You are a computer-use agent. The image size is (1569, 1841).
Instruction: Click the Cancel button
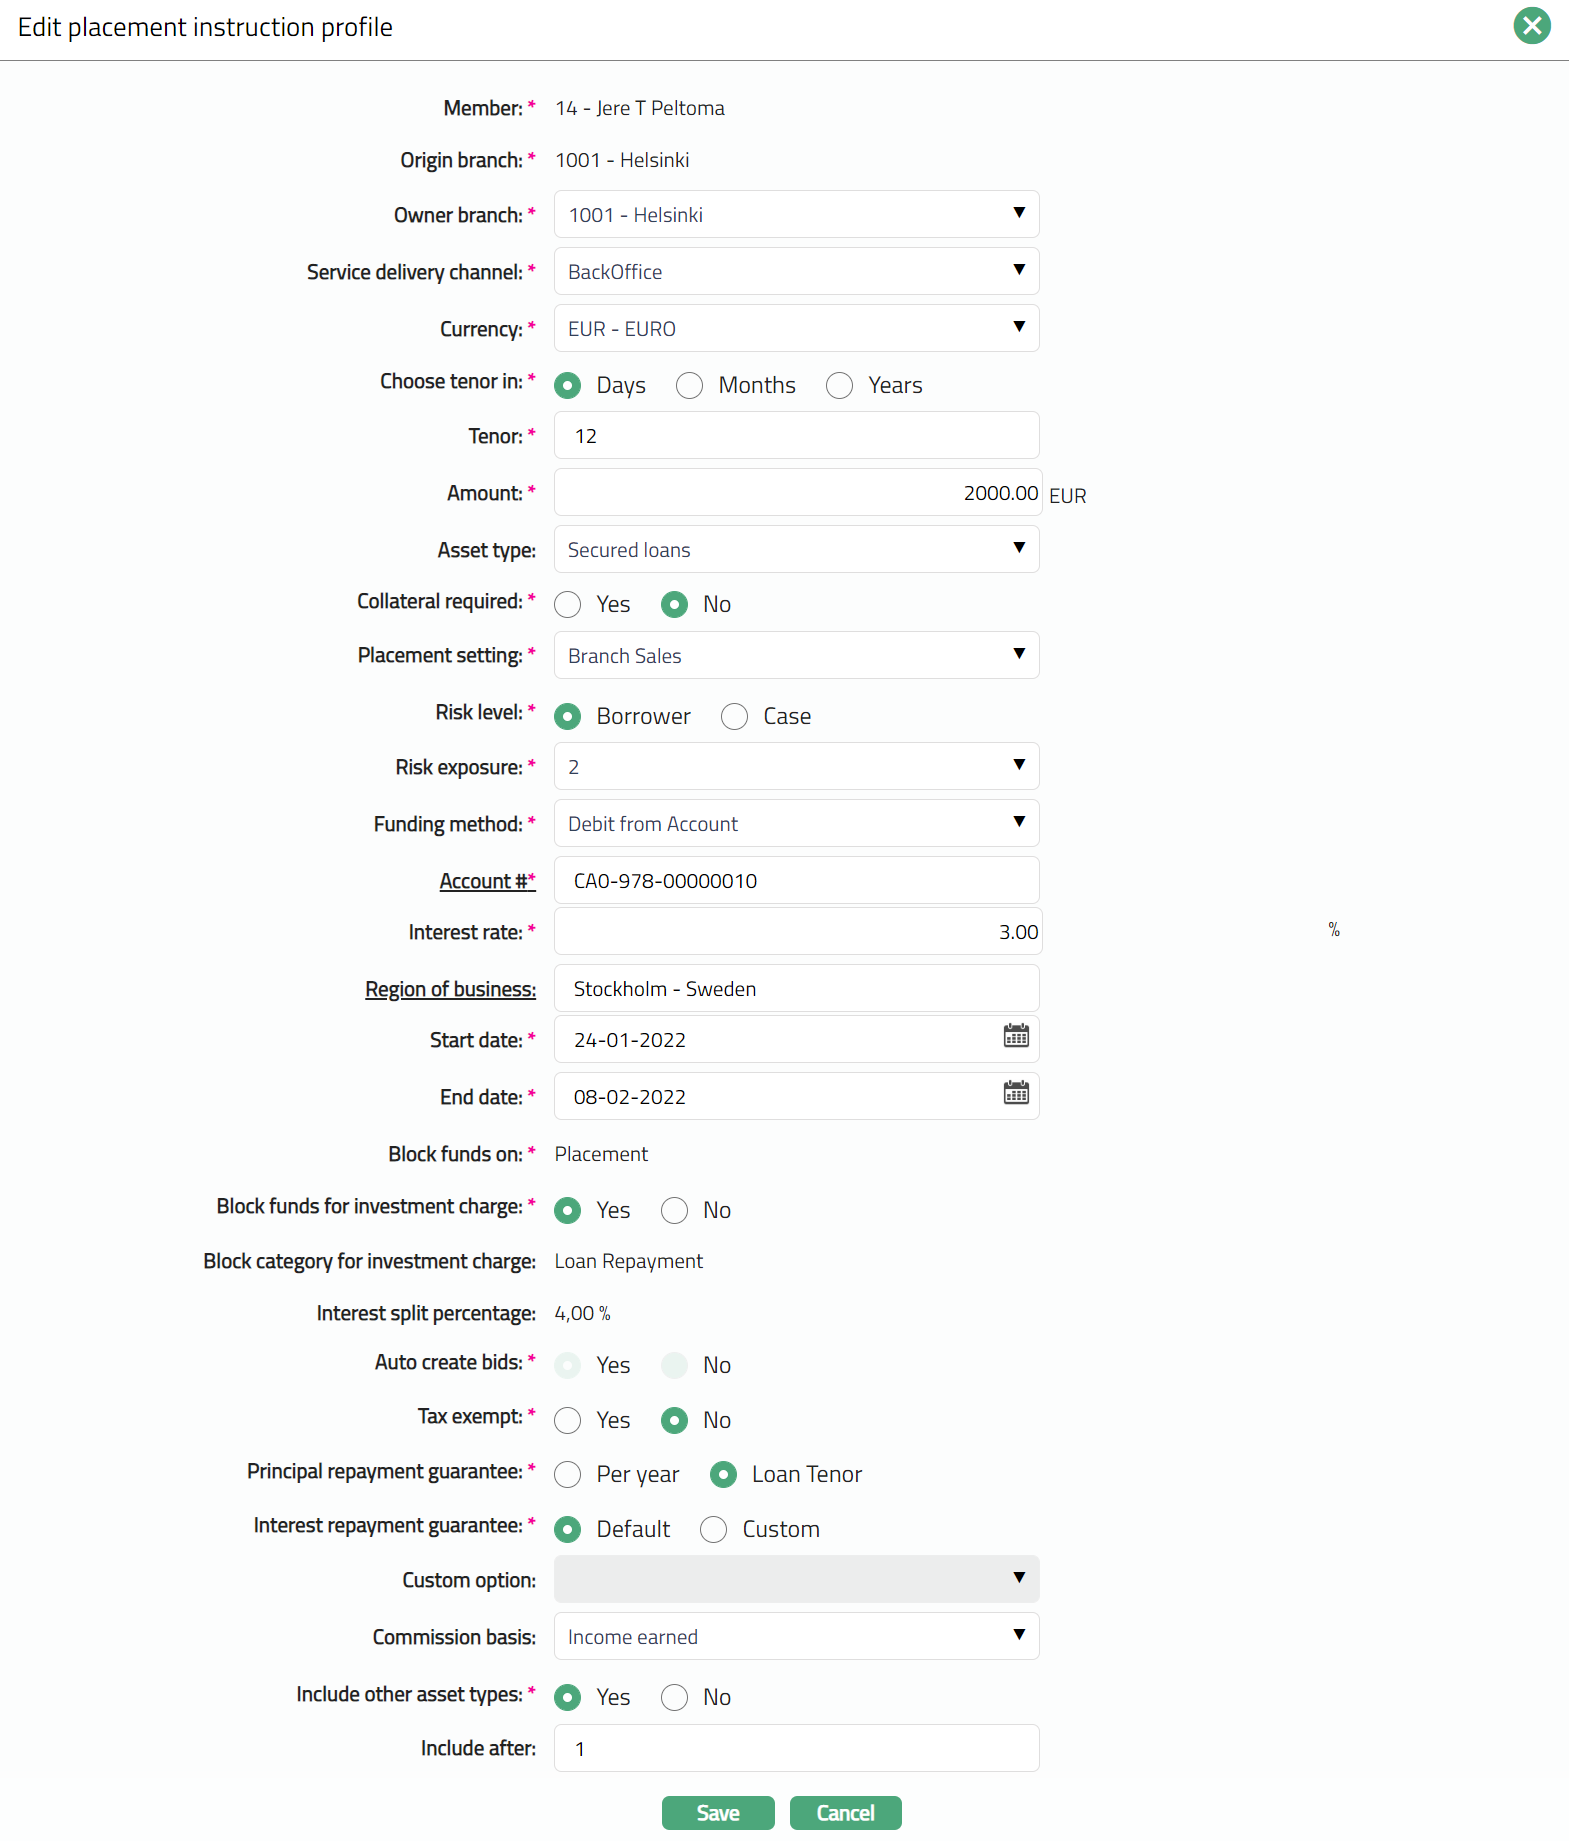[845, 1813]
